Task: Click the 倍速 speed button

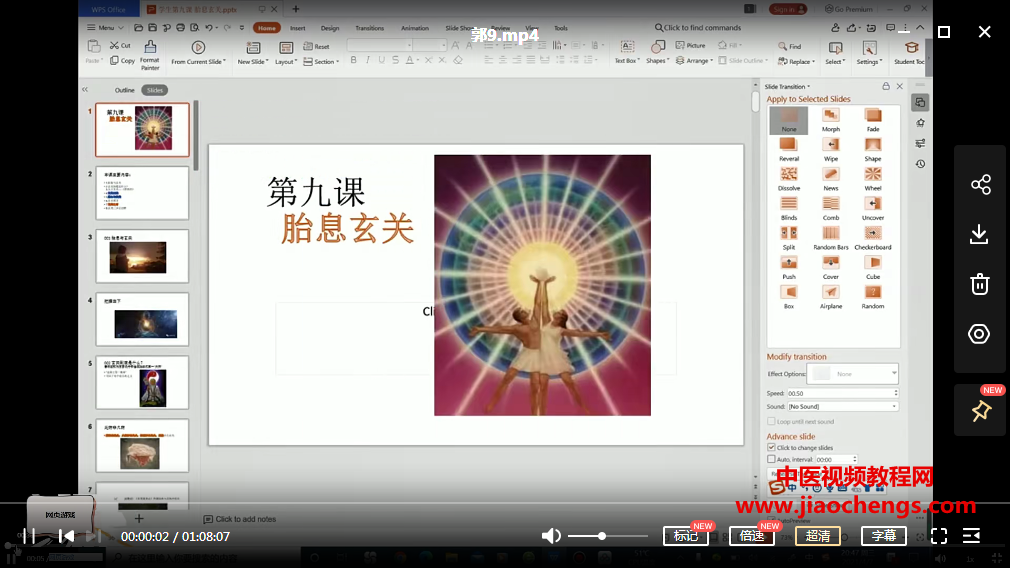Action: coord(752,536)
